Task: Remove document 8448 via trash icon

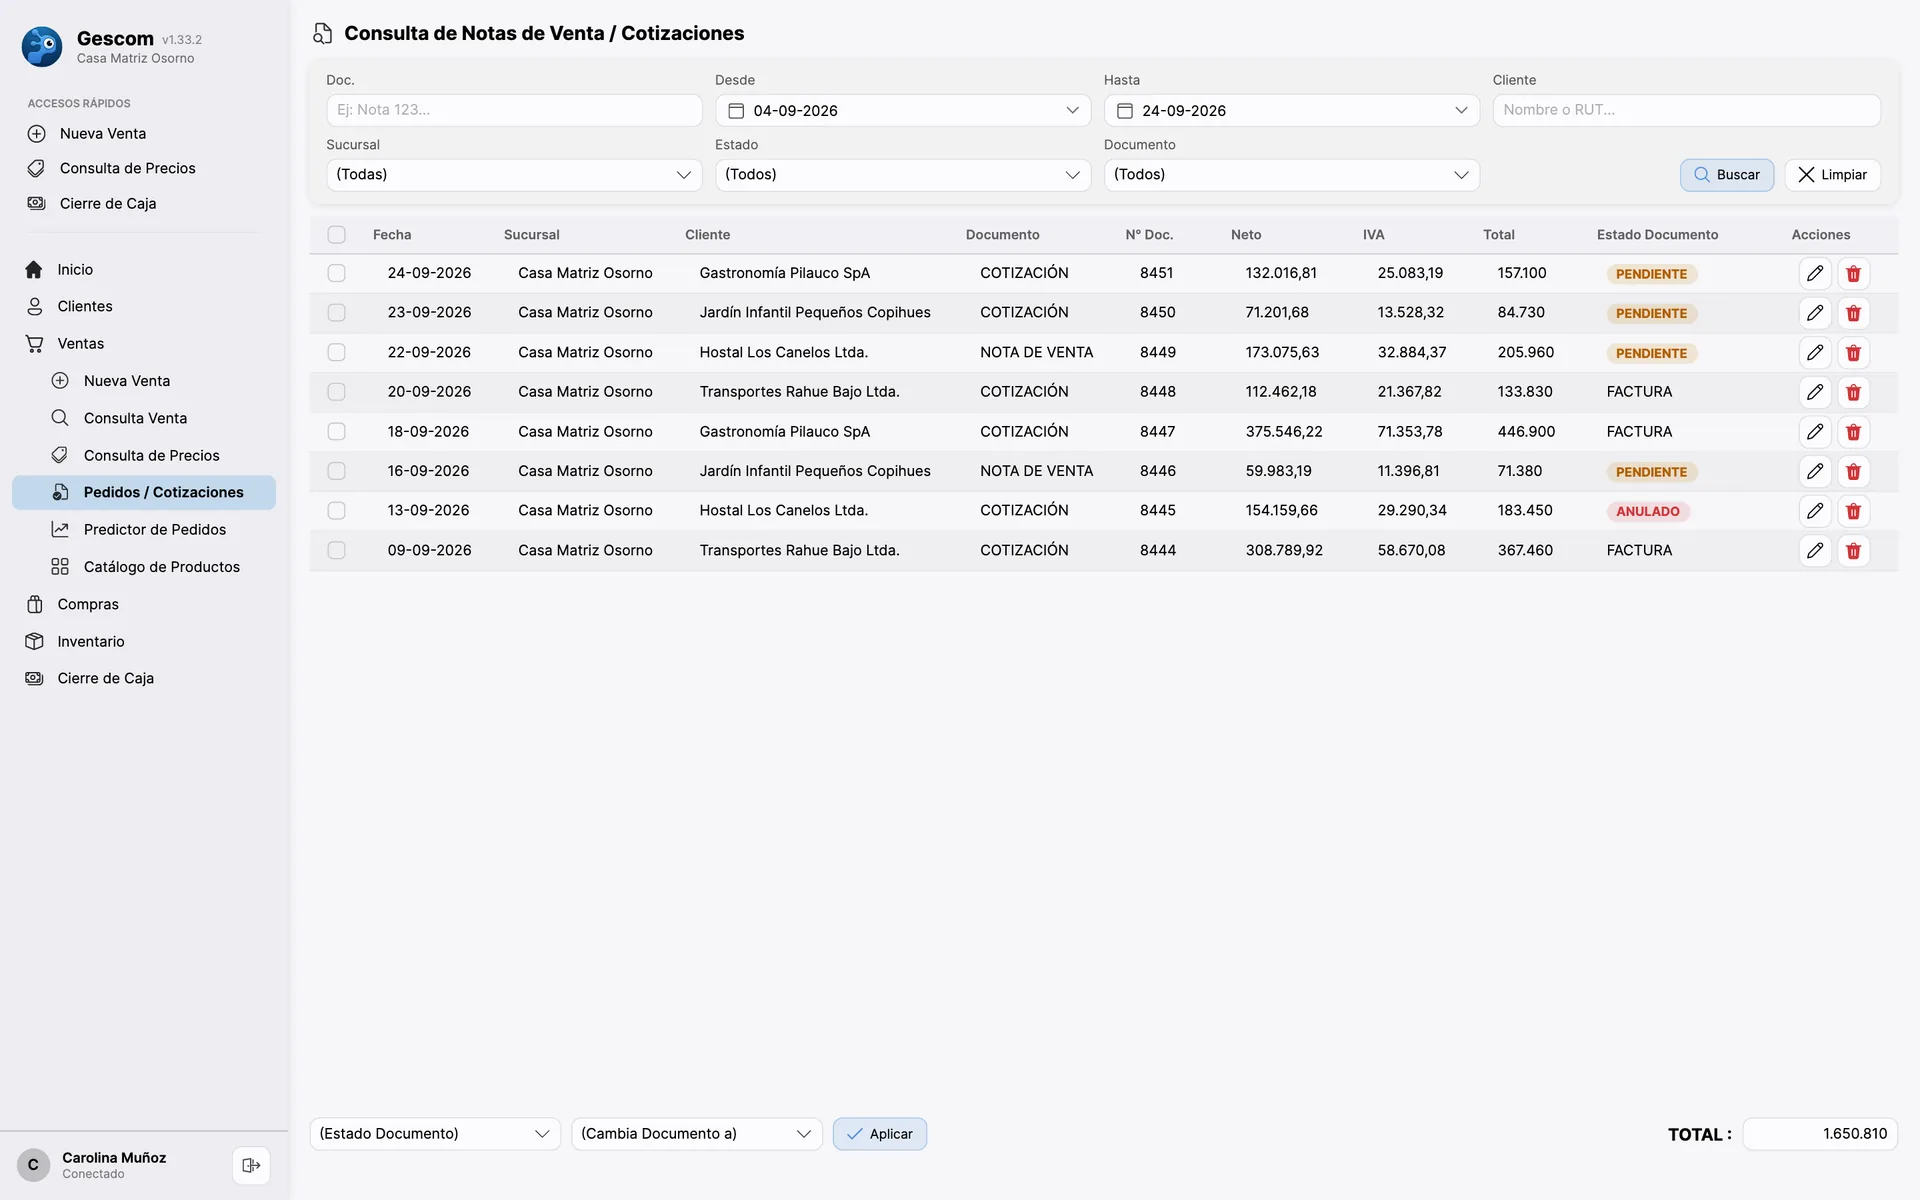Action: [1853, 392]
